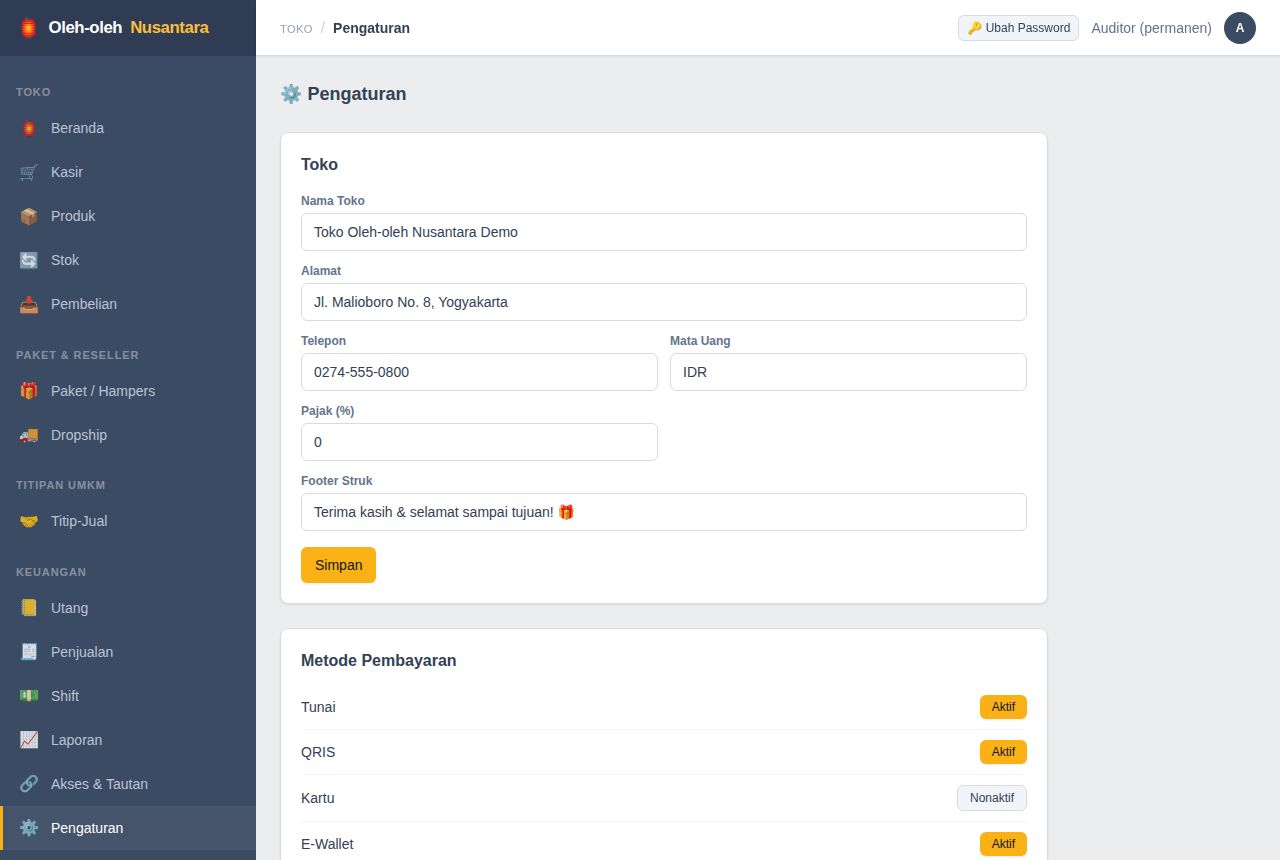Screen dimensions: 1280x860
Task: Open the user avatar A menu
Action: 1240,28
